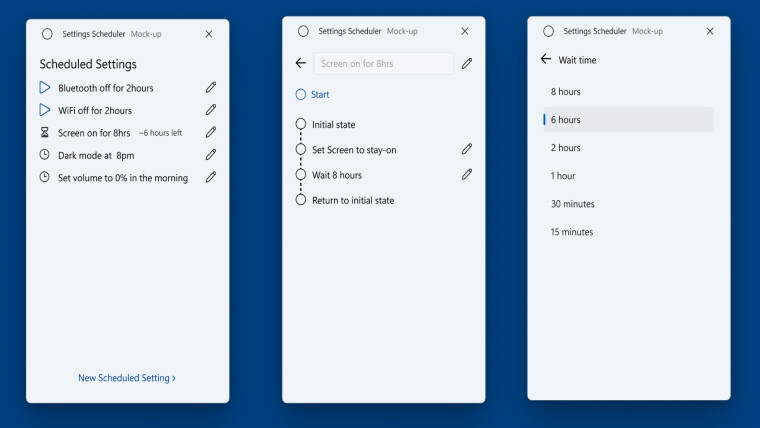Edit the Wait 8 hours step
This screenshot has width=760, height=428.
click(467, 174)
